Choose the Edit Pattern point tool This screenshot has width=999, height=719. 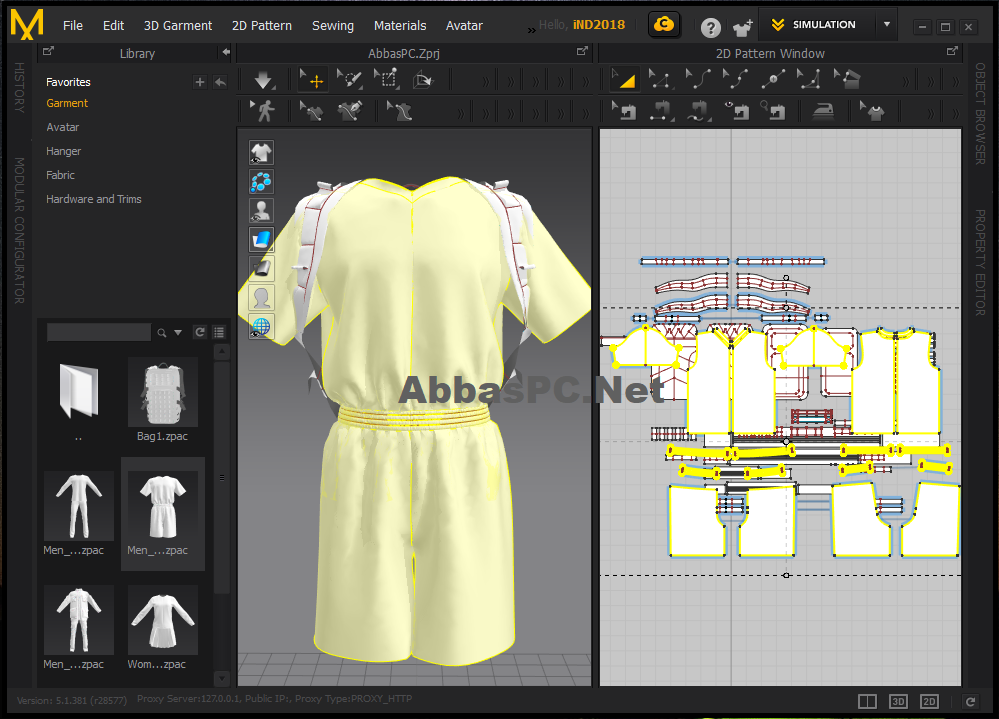pos(660,80)
